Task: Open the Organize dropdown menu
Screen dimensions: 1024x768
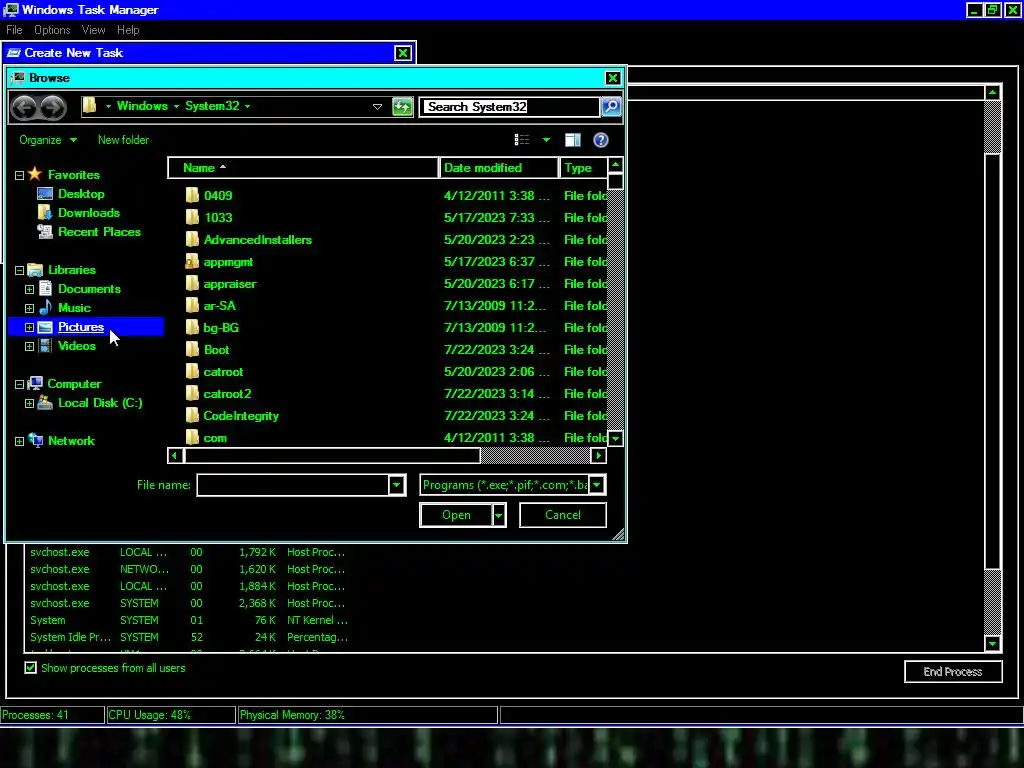Action: [48, 140]
